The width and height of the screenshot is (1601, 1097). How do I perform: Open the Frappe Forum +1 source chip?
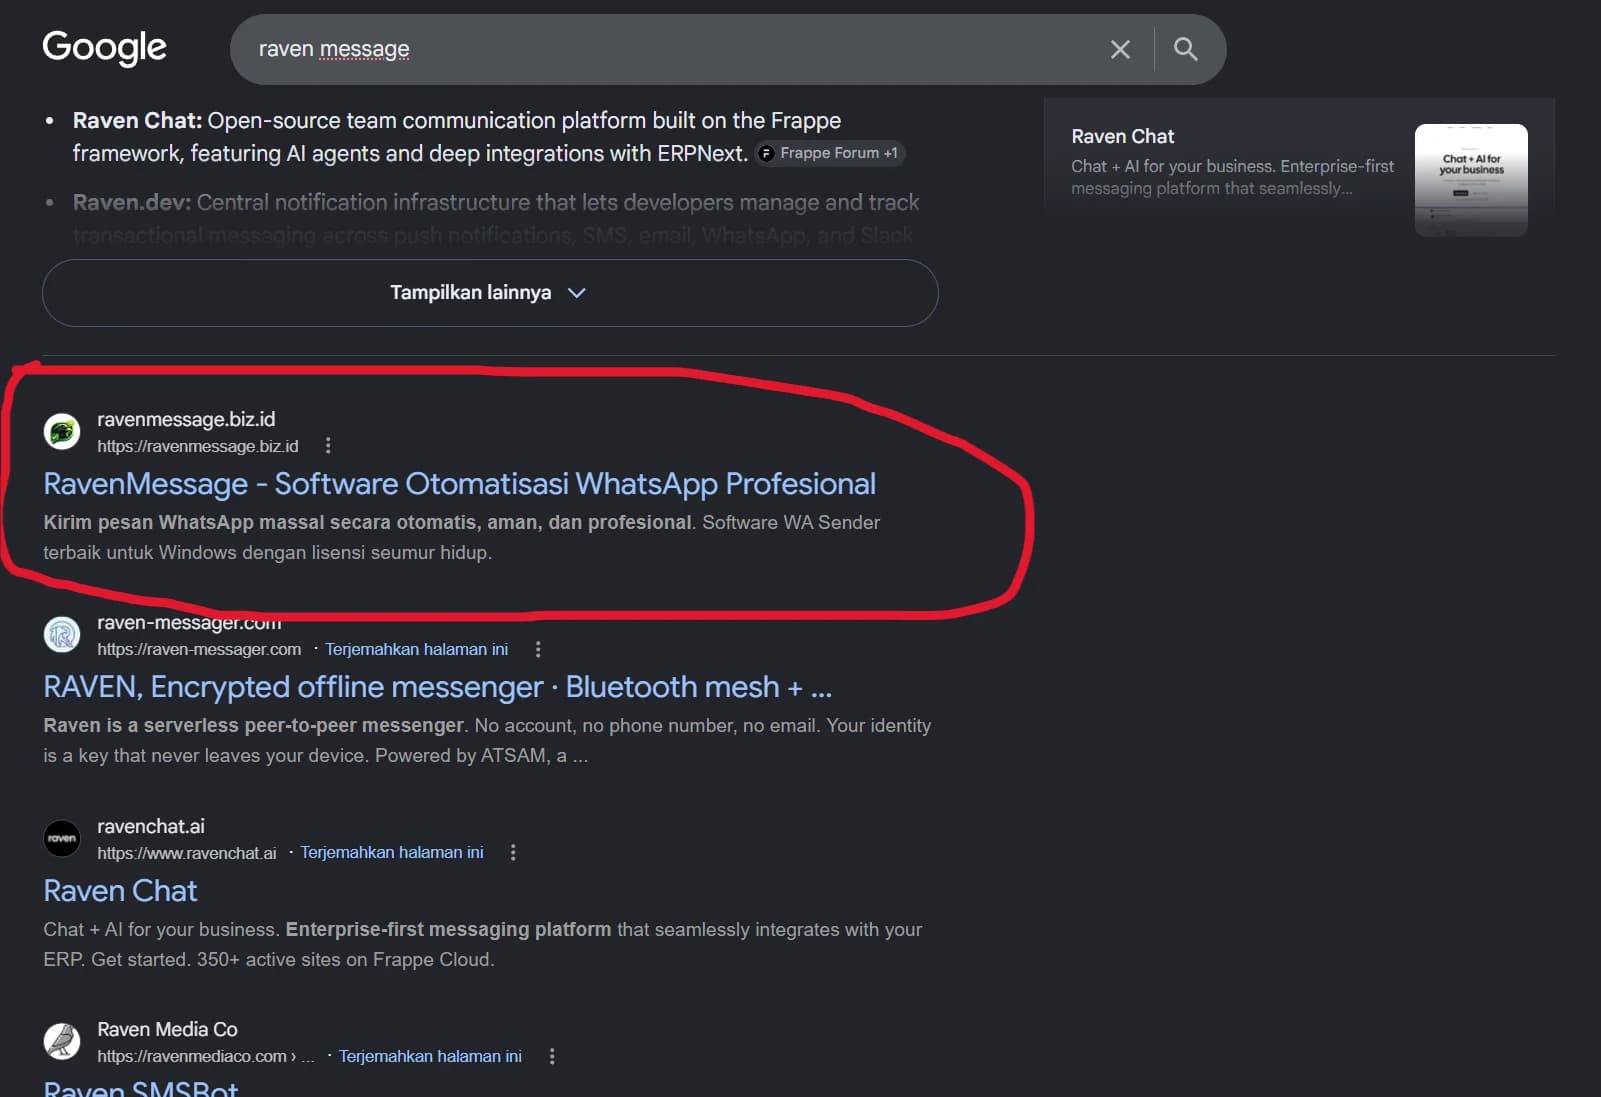click(829, 153)
